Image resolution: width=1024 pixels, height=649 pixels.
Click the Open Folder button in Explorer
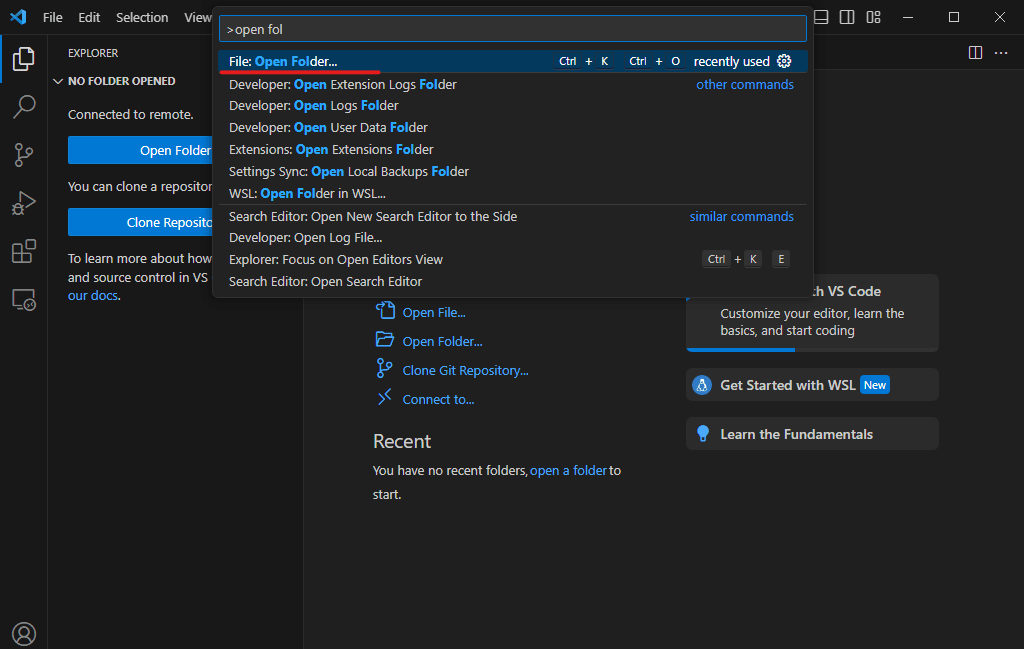(x=140, y=150)
